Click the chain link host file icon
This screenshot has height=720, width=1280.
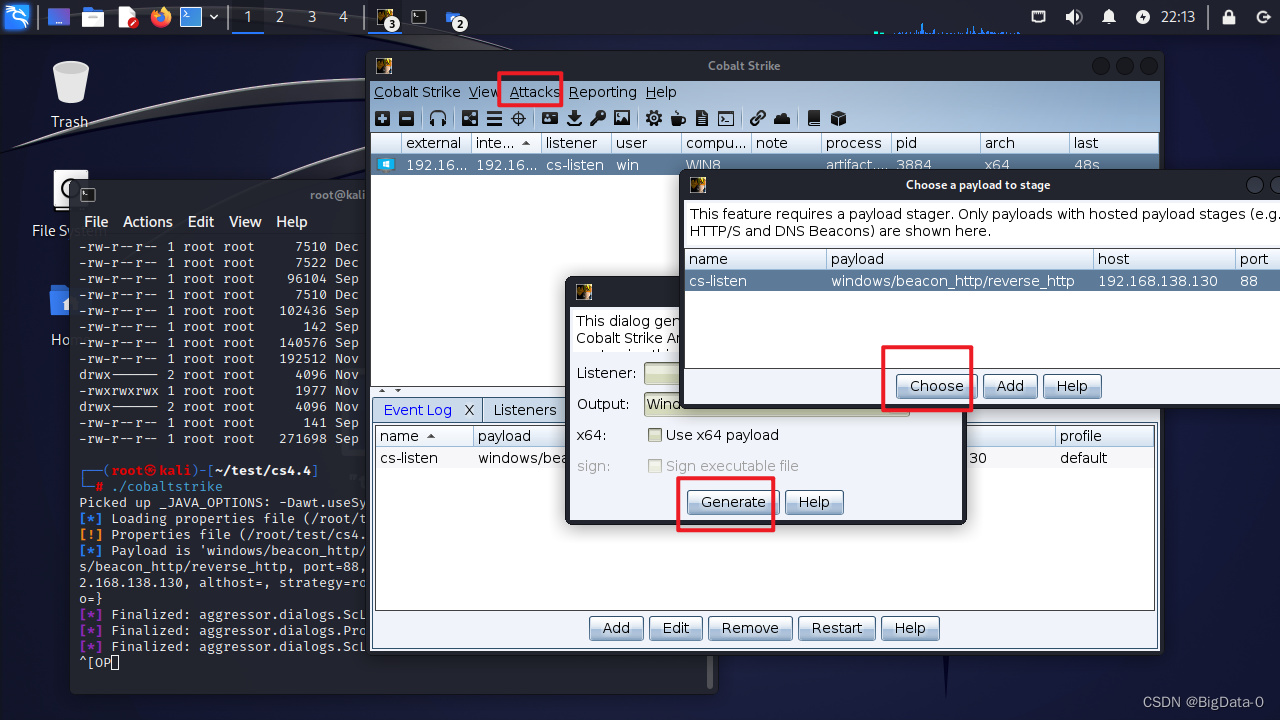(x=758, y=118)
